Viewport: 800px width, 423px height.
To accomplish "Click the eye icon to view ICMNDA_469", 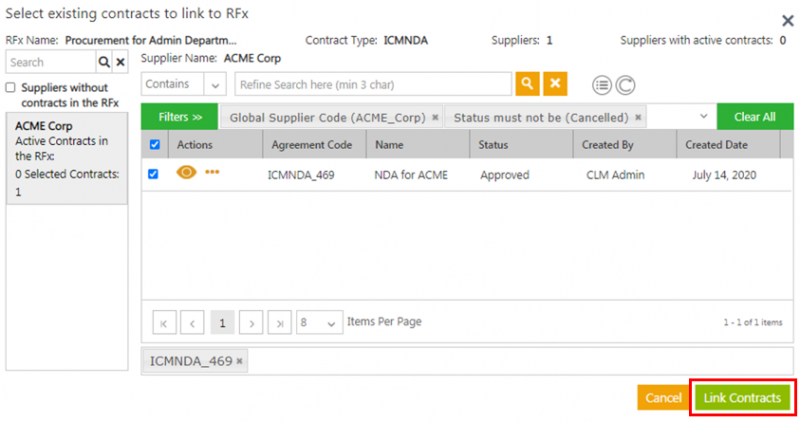I will point(186,173).
